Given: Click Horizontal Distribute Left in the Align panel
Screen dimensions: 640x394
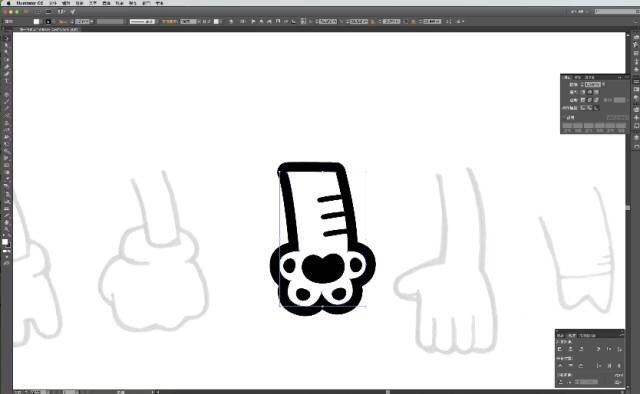Looking at the screenshot, I should point(599,365).
